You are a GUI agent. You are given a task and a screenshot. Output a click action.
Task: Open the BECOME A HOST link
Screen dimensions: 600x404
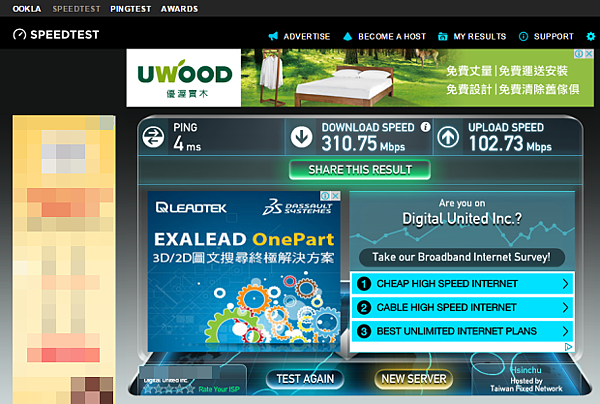point(392,36)
